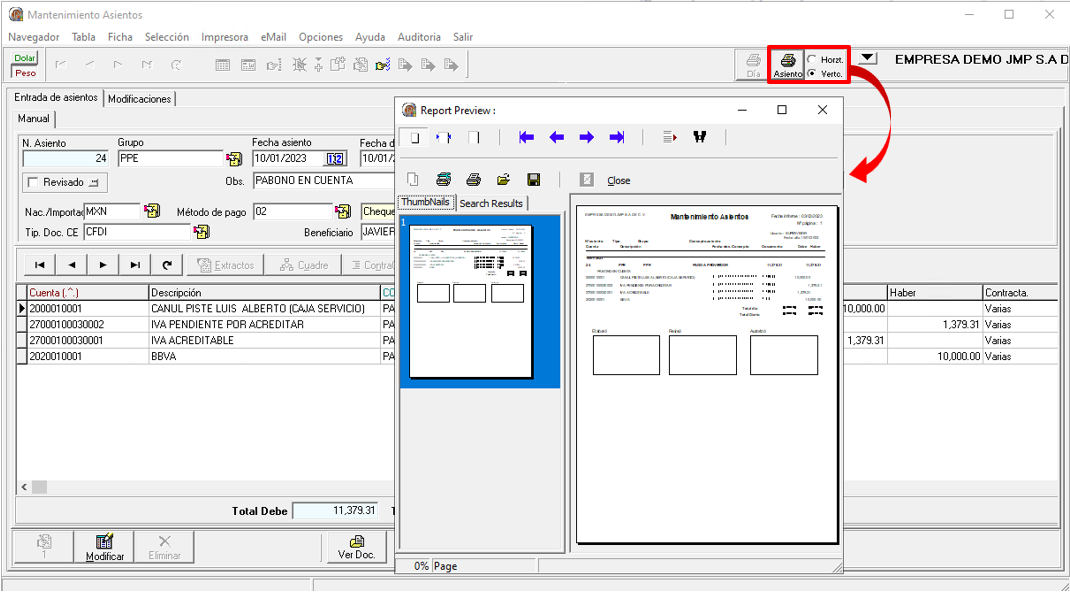Image resolution: width=1070 pixels, height=592 pixels.
Task: Select the IVA ACREDITABLE row description
Action: coord(265,340)
